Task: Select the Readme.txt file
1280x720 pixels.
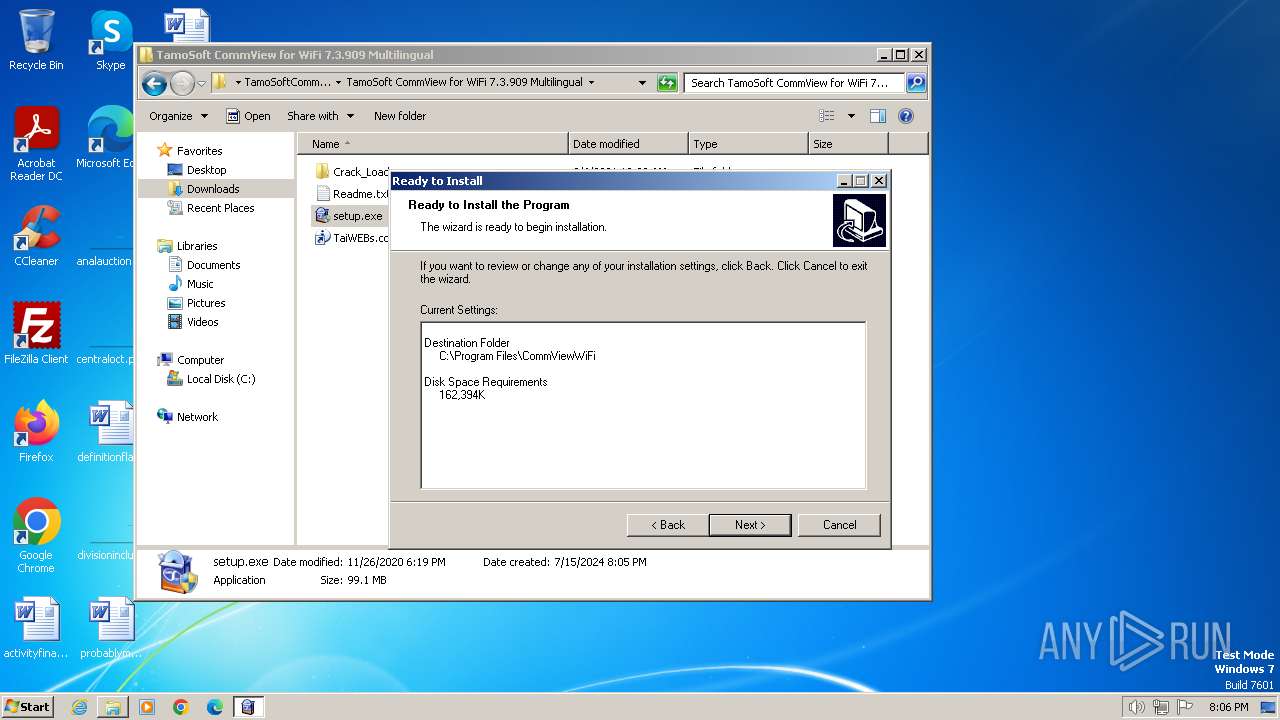Action: click(352, 194)
